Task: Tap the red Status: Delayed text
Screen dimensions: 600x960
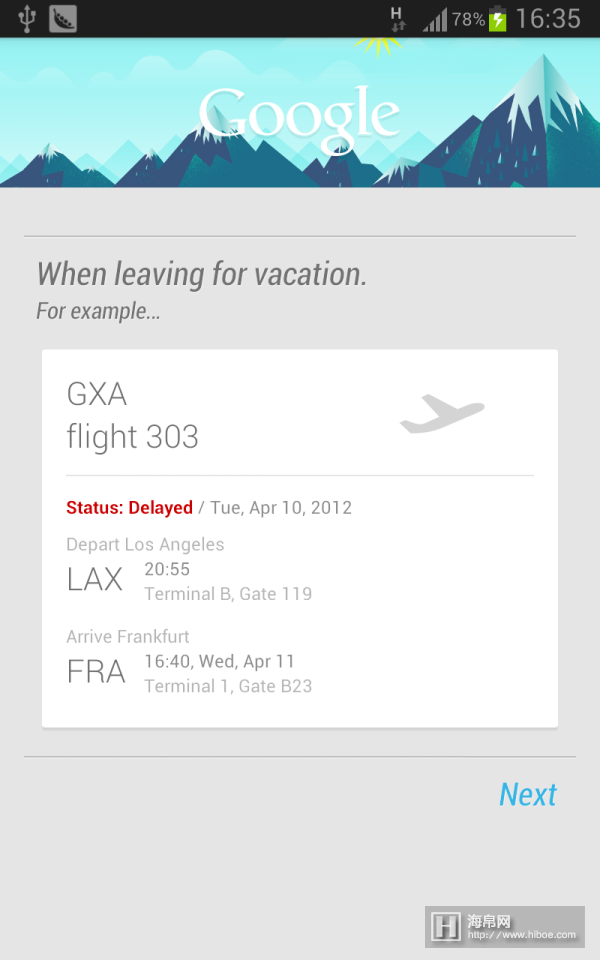Action: [129, 508]
